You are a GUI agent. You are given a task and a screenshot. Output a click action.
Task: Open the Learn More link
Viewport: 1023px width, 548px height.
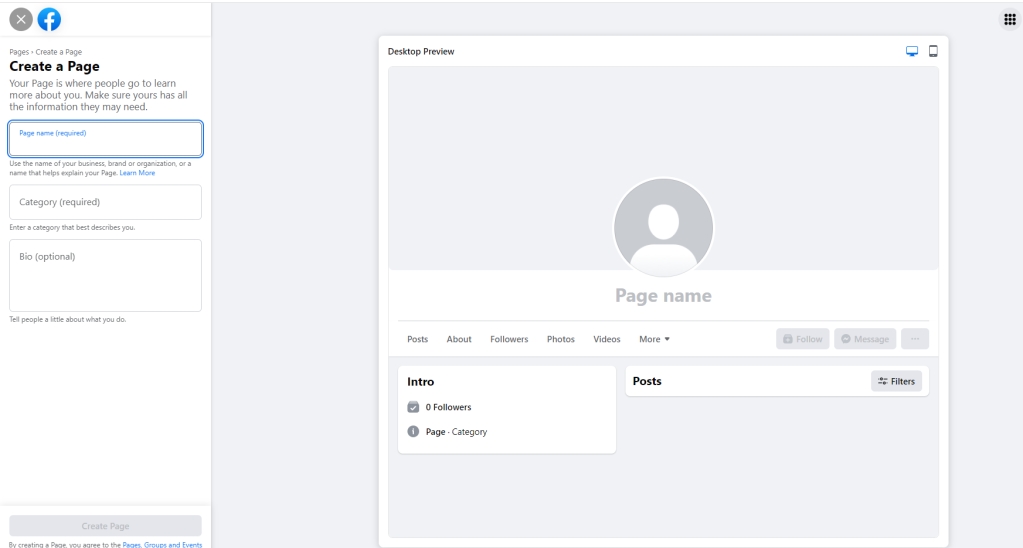pos(137,174)
